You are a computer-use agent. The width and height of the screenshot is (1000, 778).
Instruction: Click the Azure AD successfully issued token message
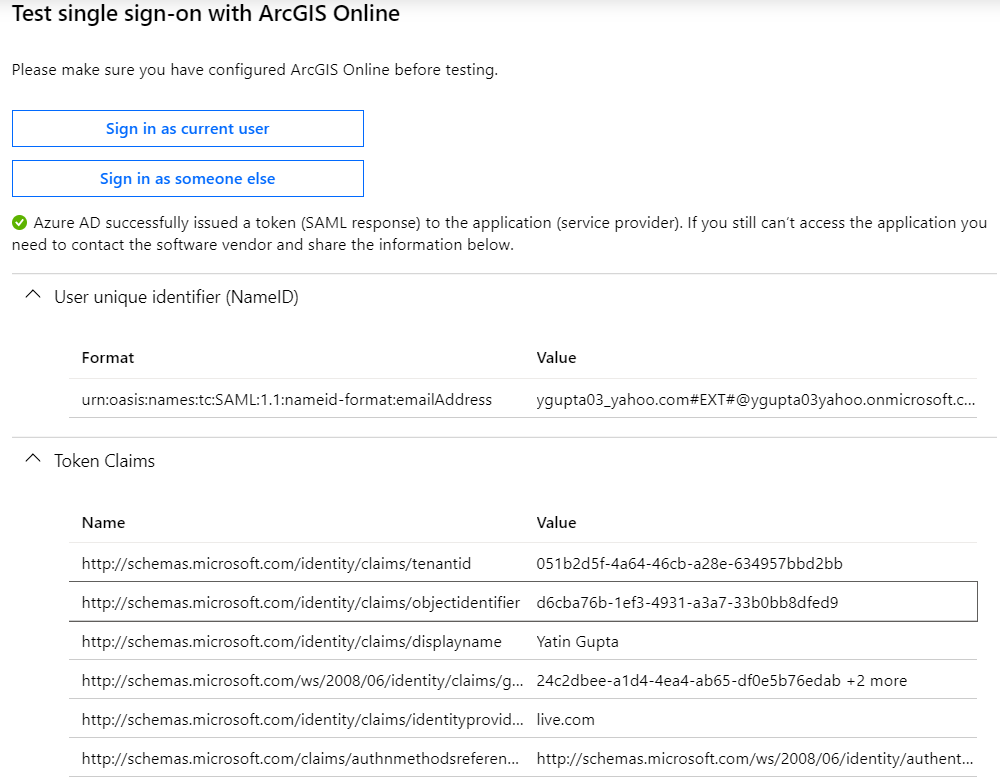click(x=499, y=233)
